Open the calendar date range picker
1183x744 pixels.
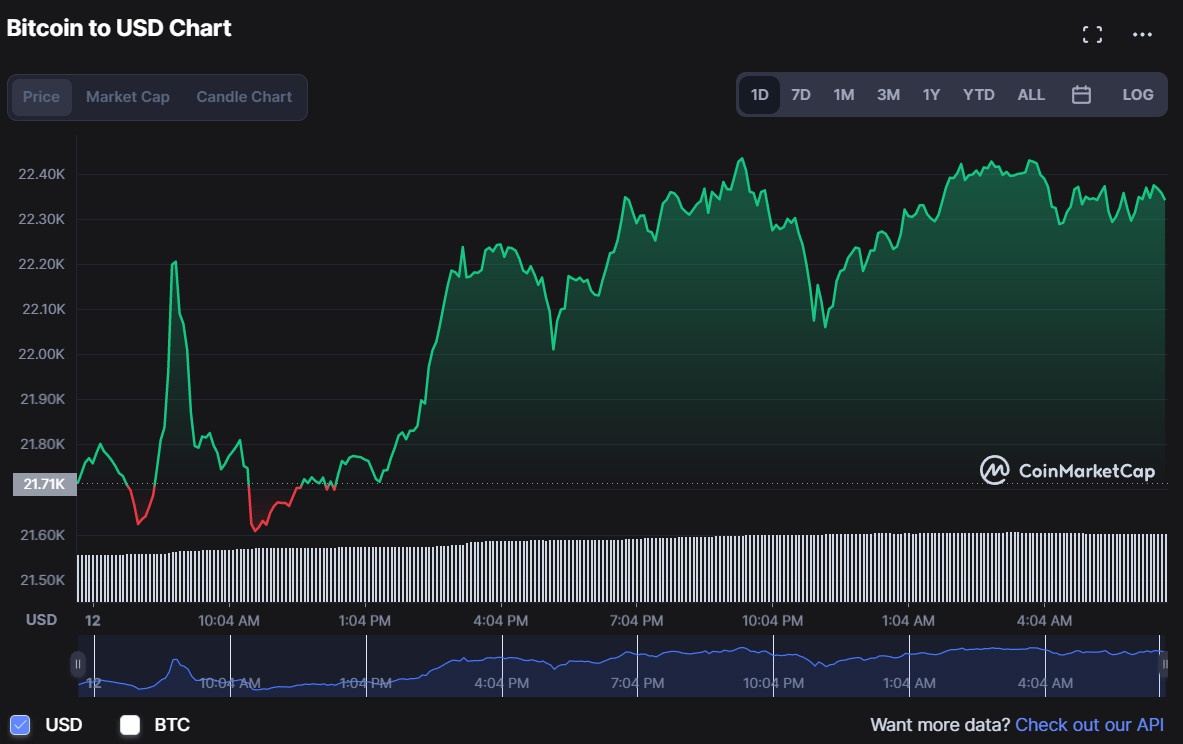[1081, 95]
